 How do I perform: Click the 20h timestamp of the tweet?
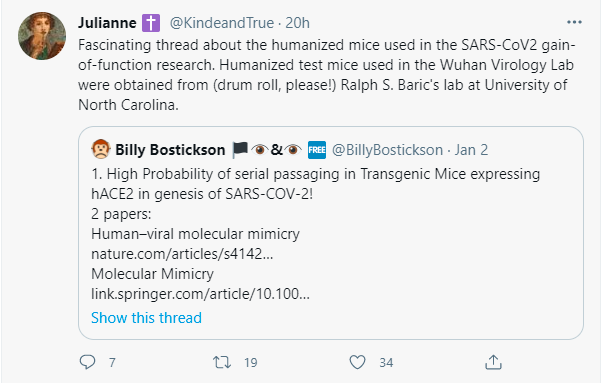tap(298, 23)
